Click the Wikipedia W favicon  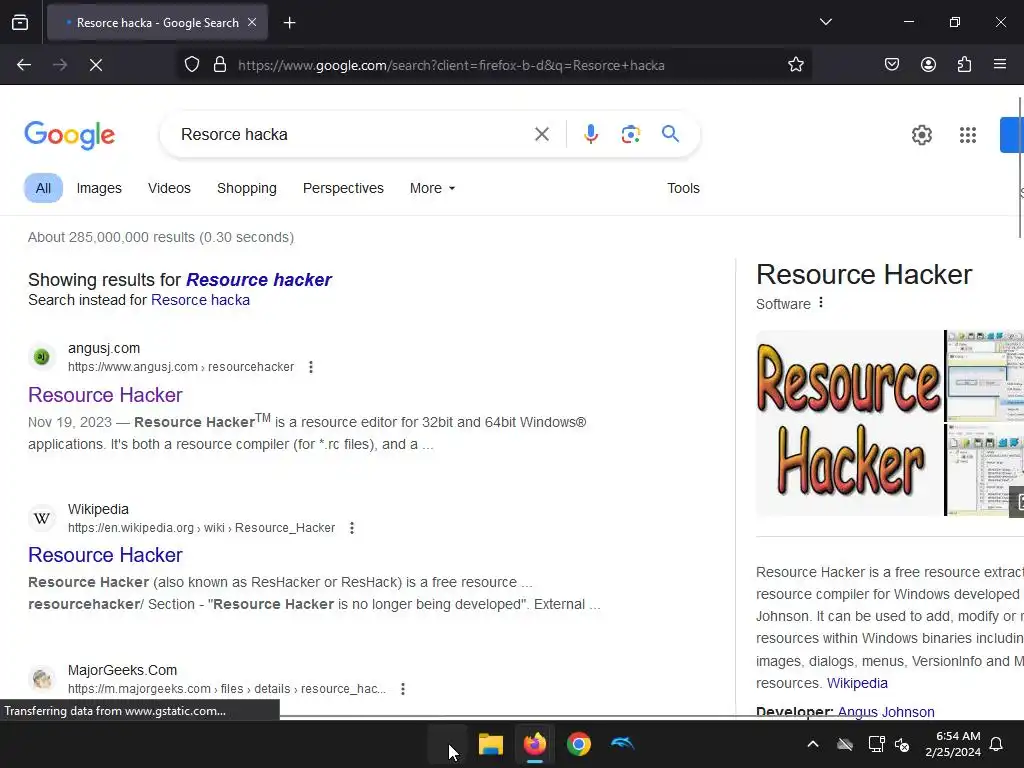coord(42,518)
